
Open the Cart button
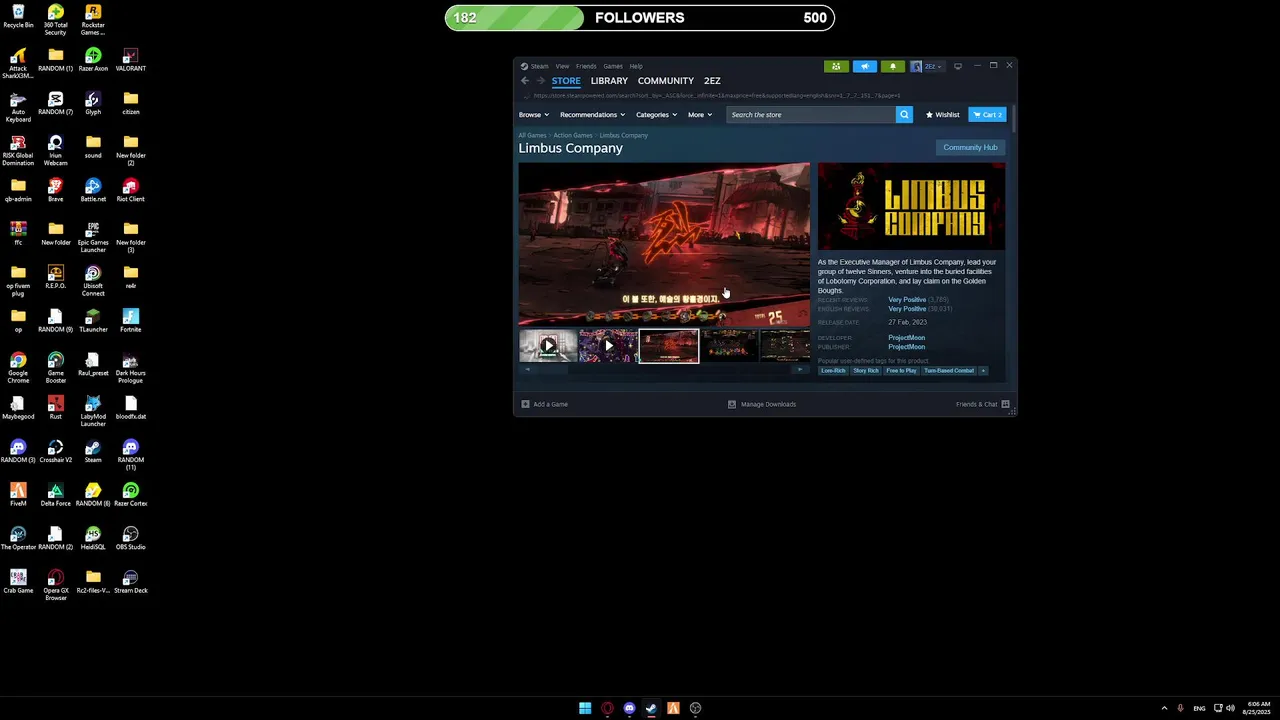pyautogui.click(x=987, y=115)
